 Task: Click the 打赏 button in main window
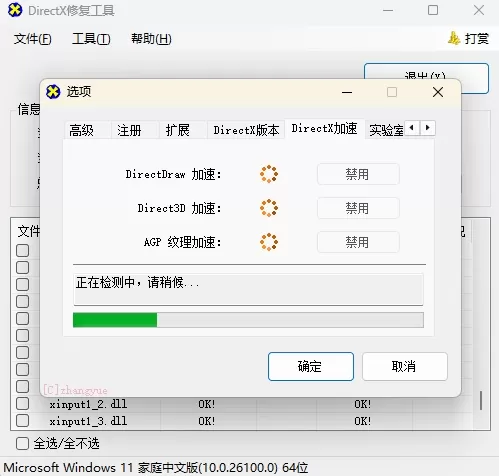tap(468, 39)
